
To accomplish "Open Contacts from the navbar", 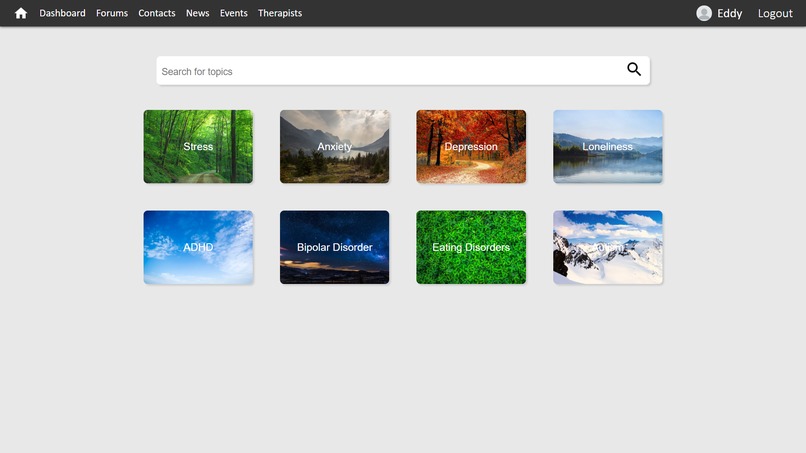I will 157,13.
